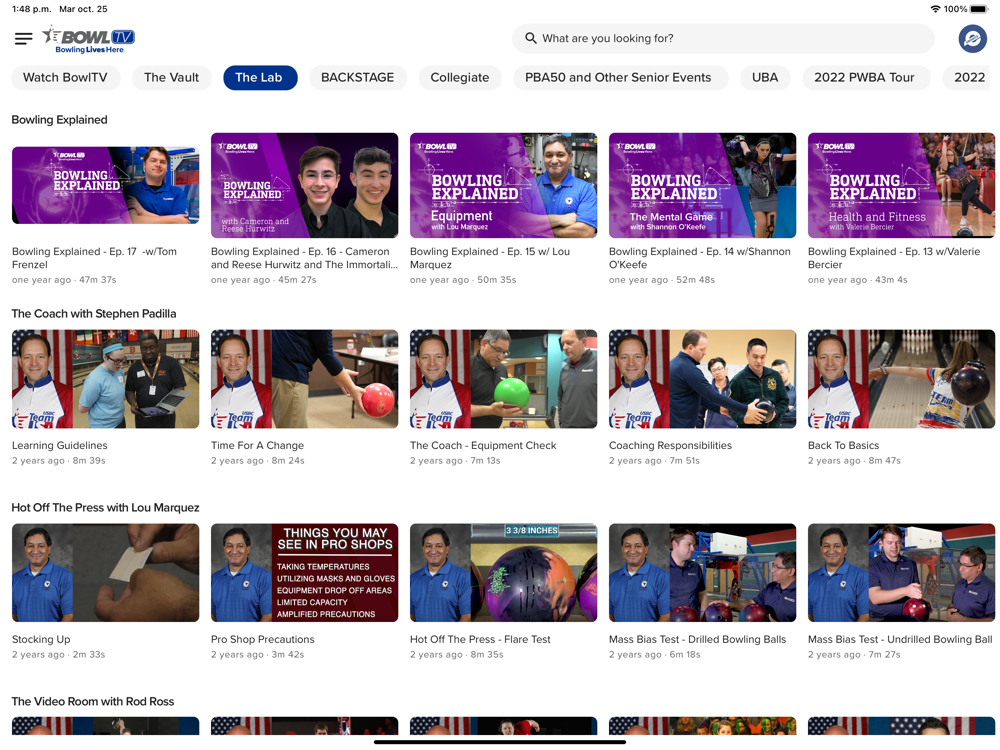Open Mass Bias Test Undrilled Bowling Ball thumbnail
The image size is (1000, 750).
coord(901,573)
